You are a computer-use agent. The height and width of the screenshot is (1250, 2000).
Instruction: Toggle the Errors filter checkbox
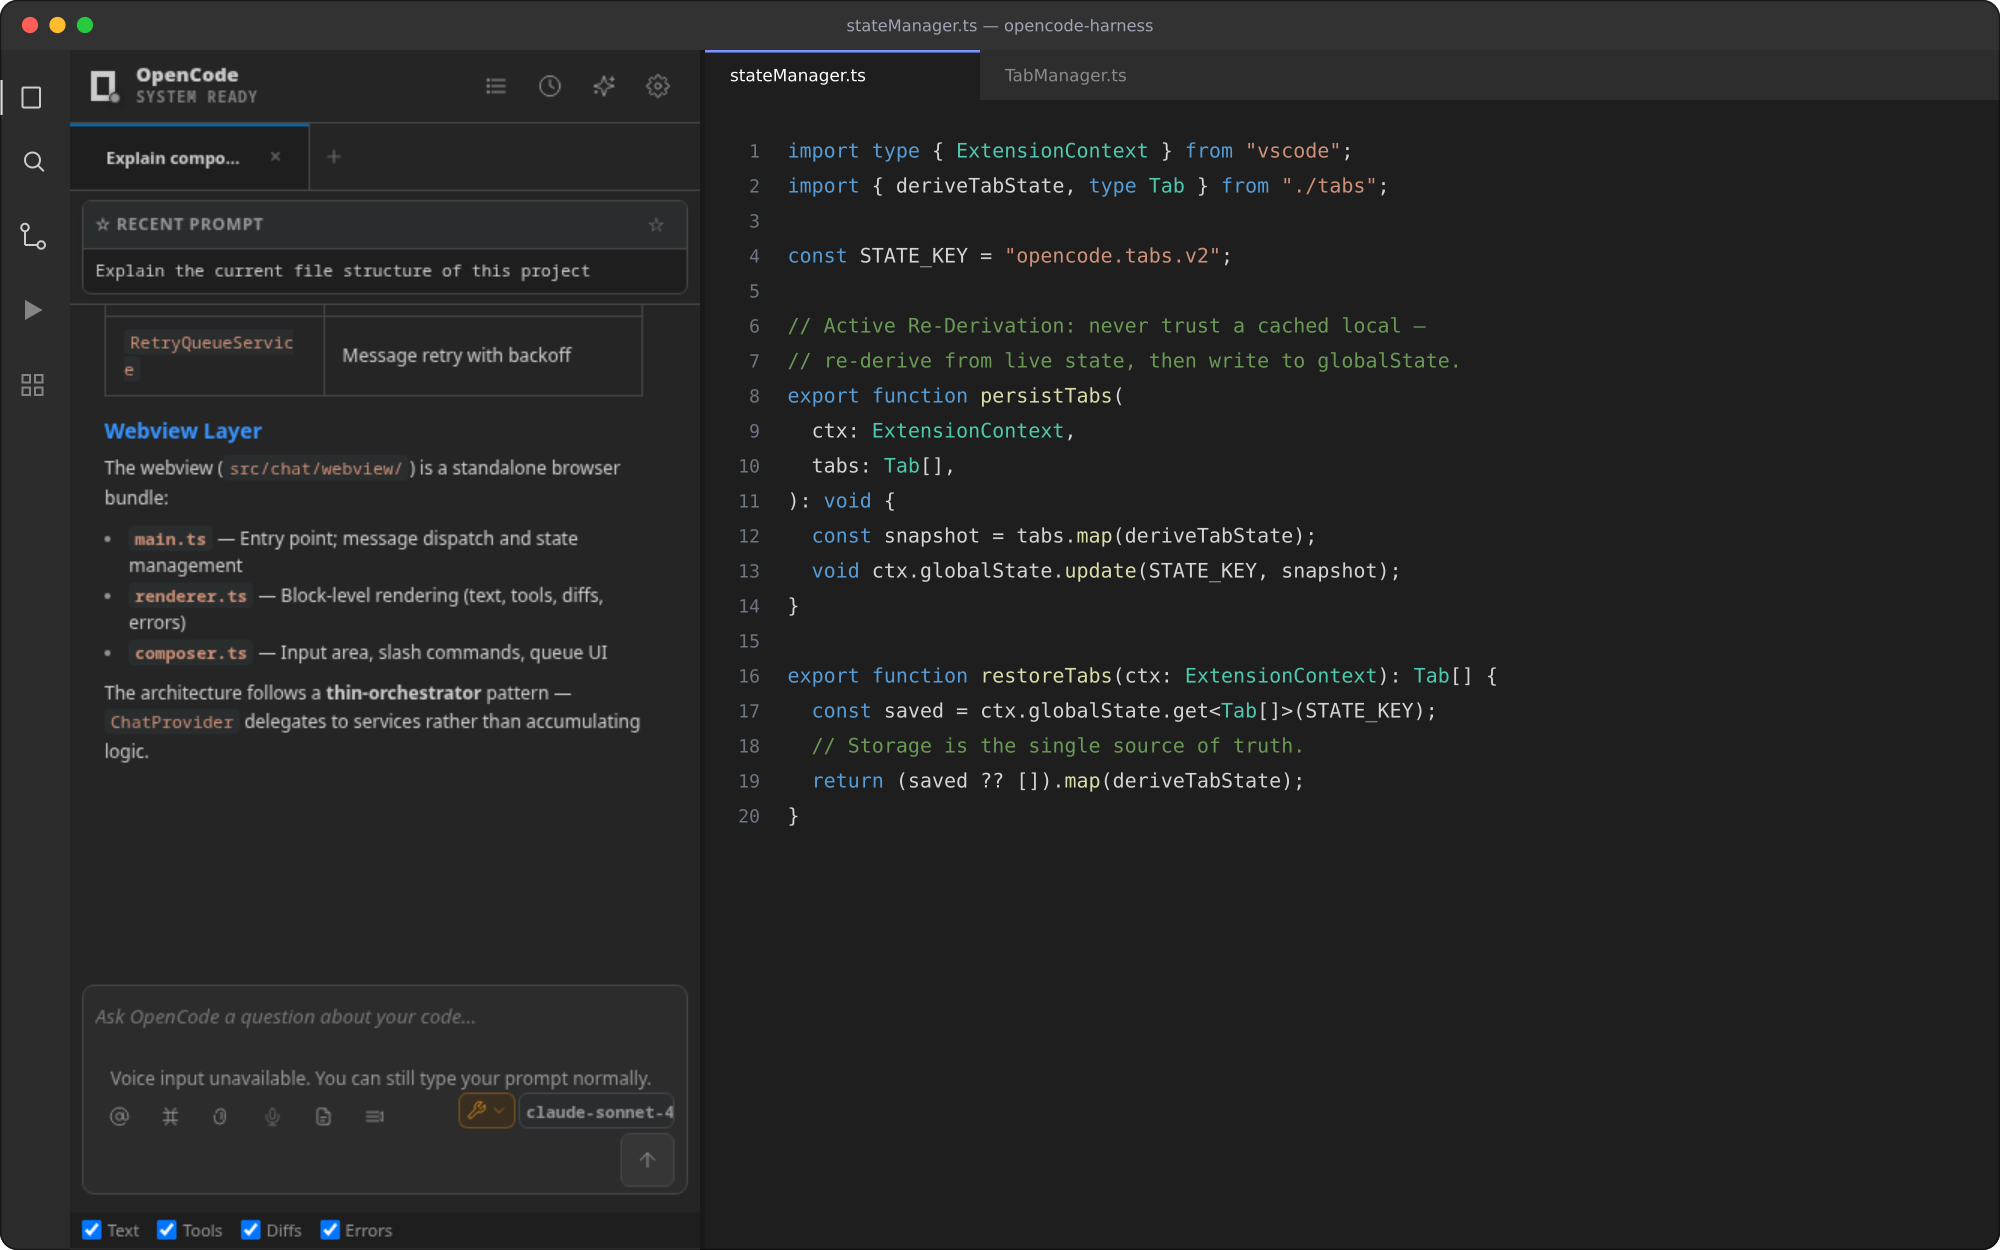coord(330,1230)
